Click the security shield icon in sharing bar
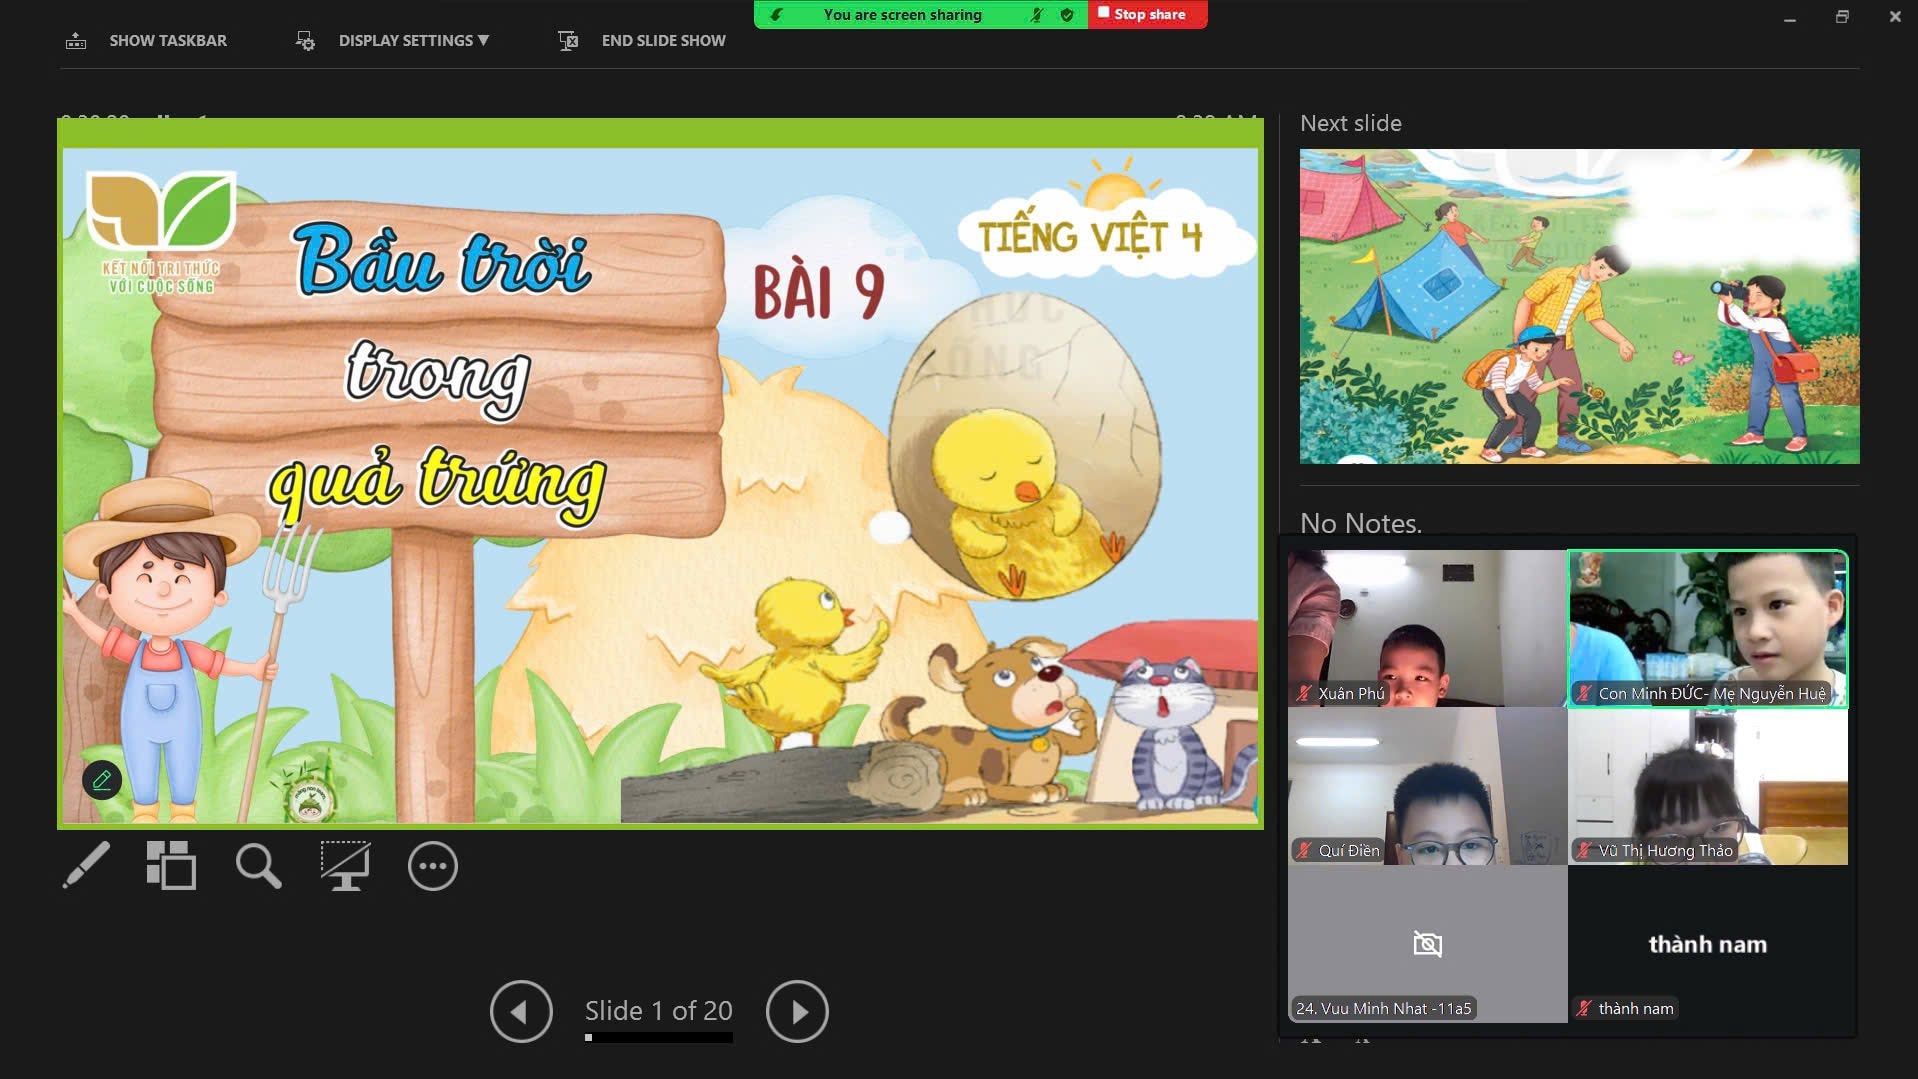Image resolution: width=1918 pixels, height=1079 pixels. coord(1067,15)
